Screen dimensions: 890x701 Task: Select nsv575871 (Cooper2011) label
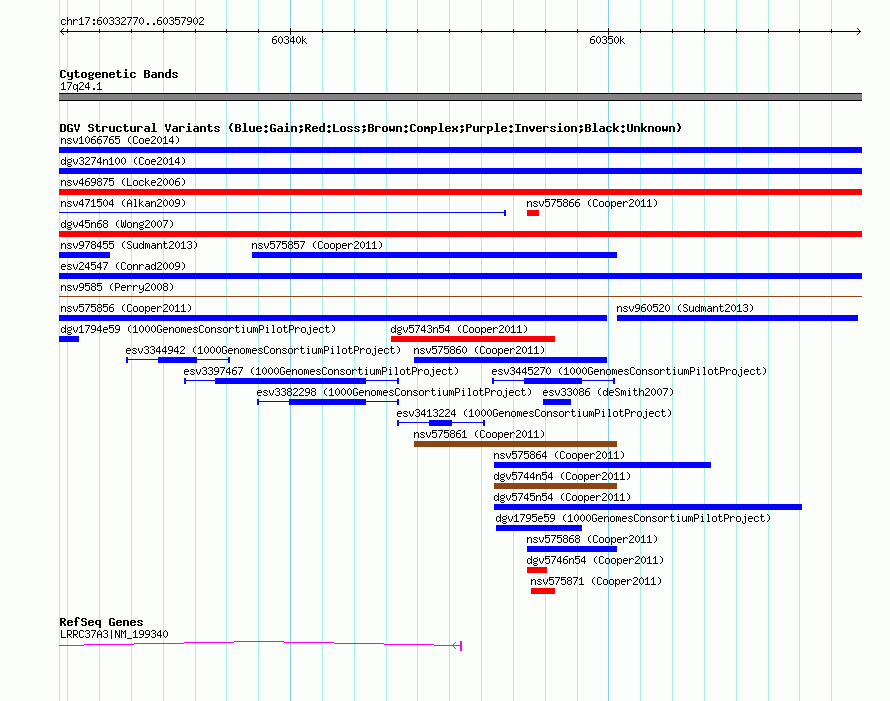596,581
